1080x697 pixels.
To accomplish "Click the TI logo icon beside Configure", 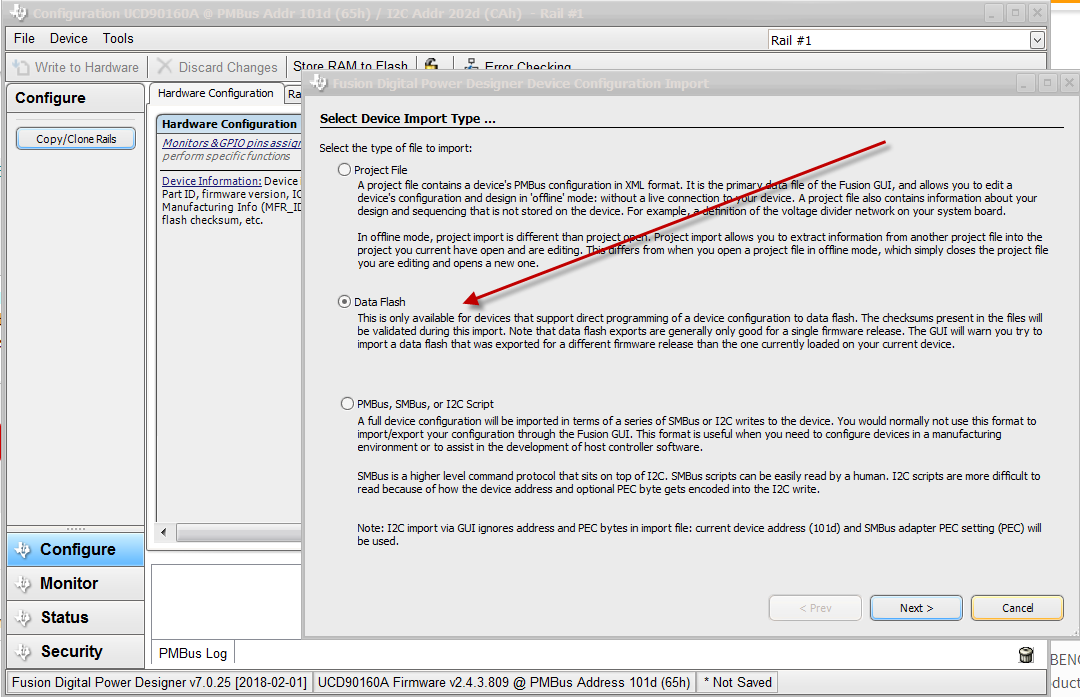I will pos(23,550).
